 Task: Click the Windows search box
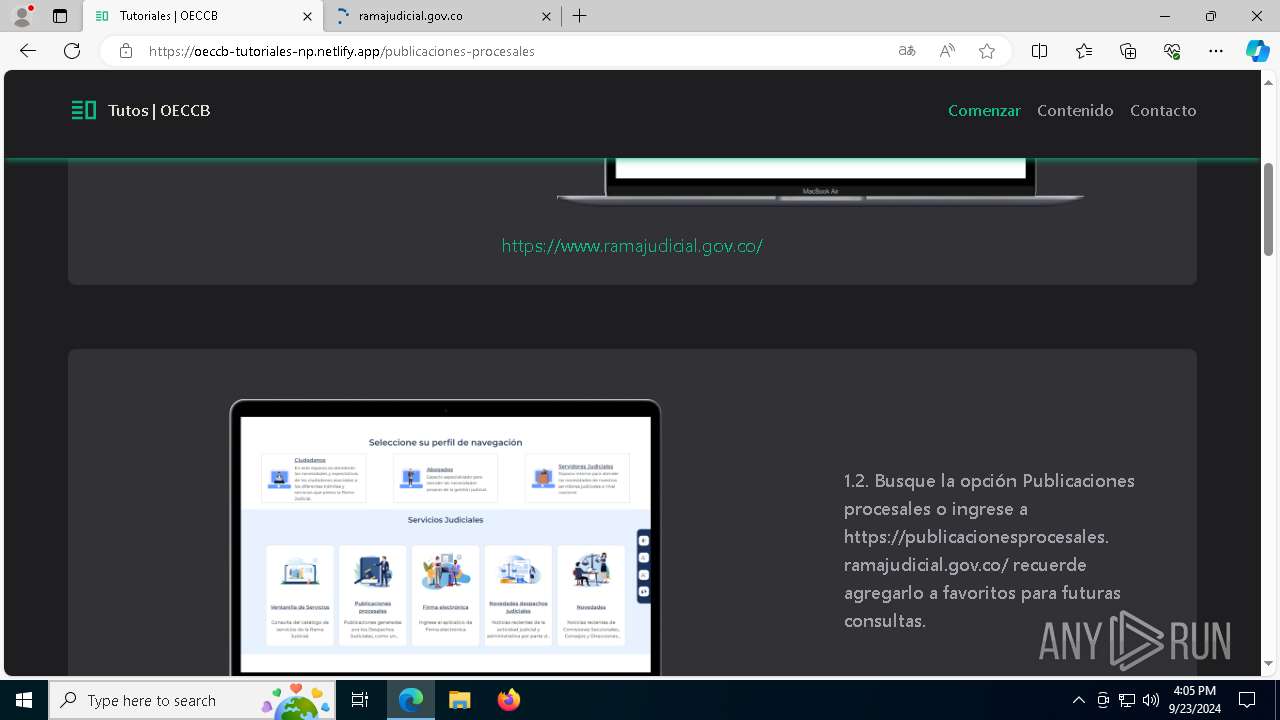pyautogui.click(x=193, y=700)
